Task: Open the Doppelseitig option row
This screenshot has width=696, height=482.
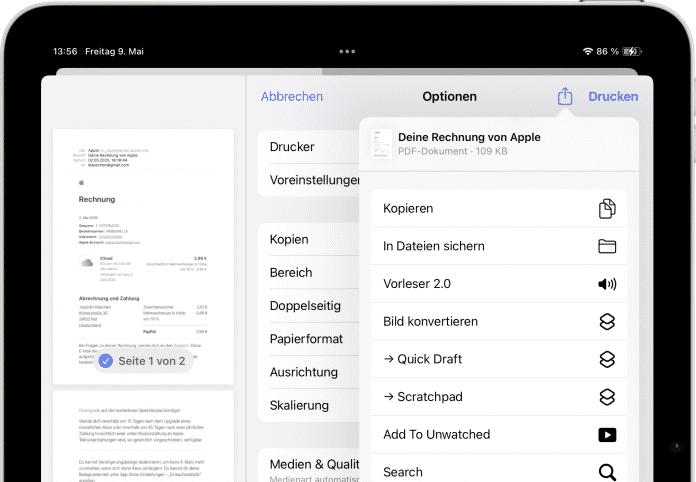Action: click(308, 306)
